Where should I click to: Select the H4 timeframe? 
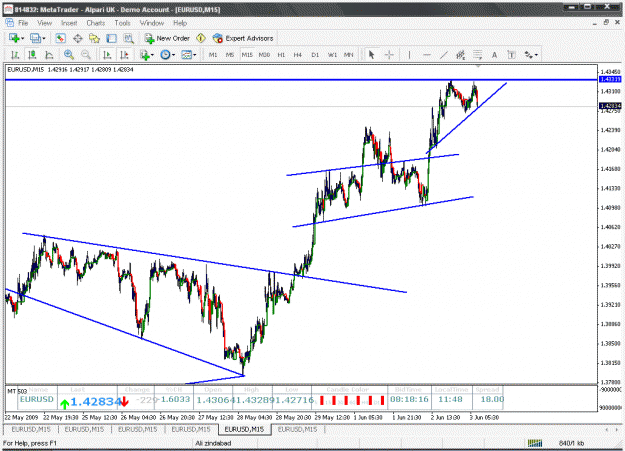(298, 55)
